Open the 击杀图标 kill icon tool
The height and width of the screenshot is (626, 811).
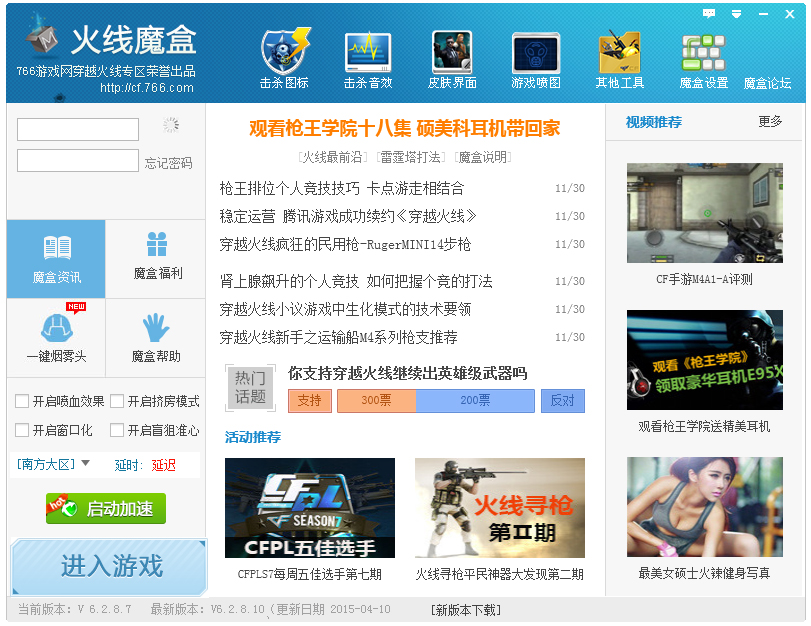coord(284,59)
